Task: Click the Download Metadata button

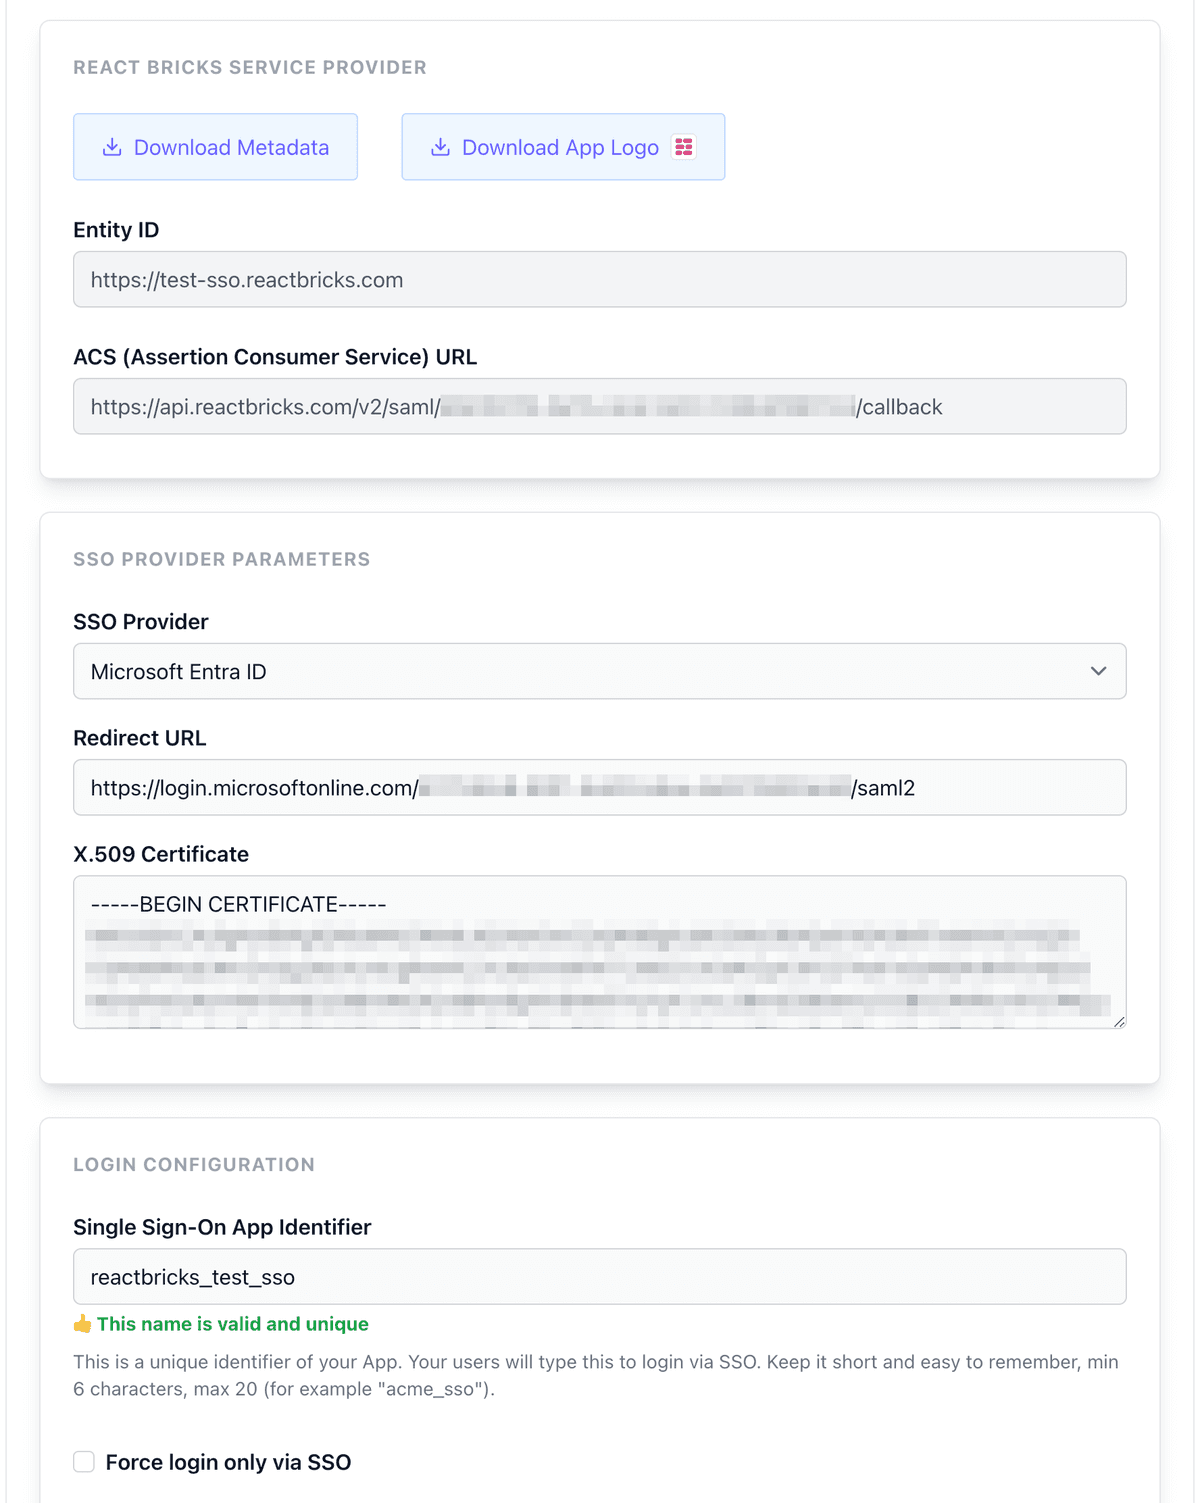Action: pos(214,146)
